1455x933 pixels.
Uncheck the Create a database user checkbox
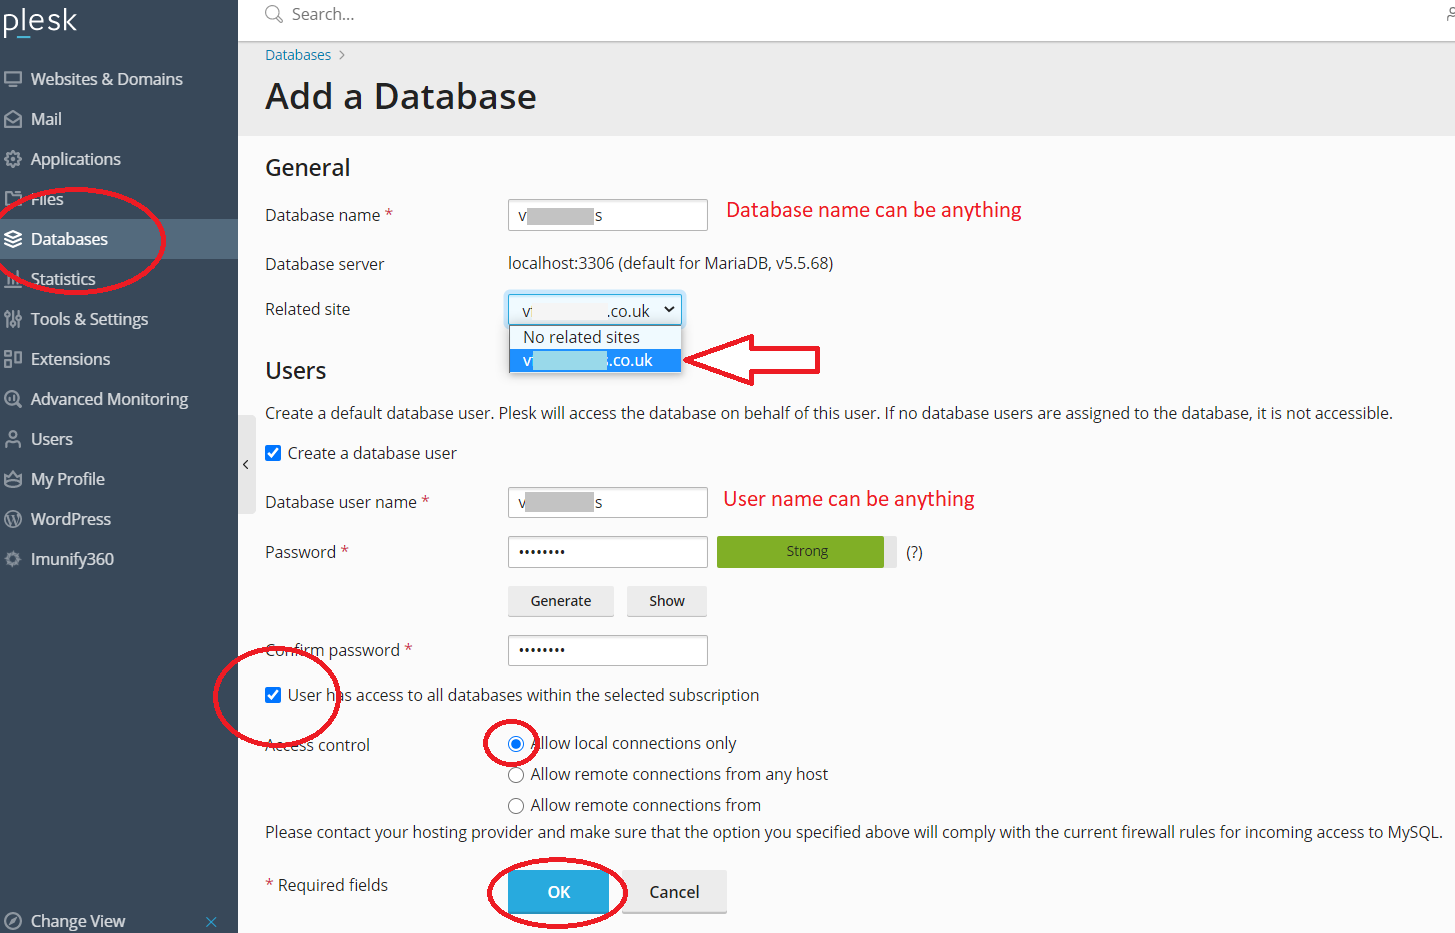273,452
